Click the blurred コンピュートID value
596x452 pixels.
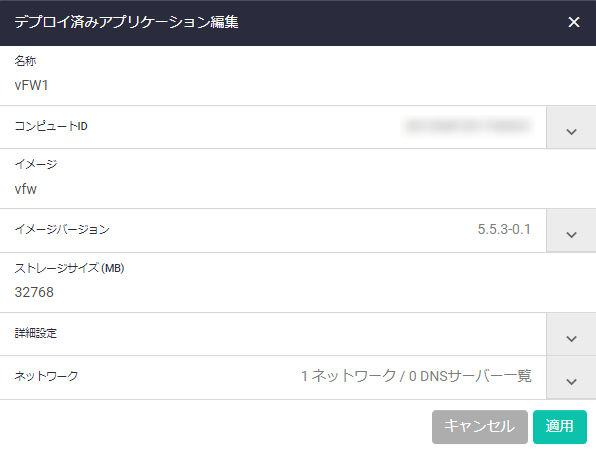click(x=468, y=126)
